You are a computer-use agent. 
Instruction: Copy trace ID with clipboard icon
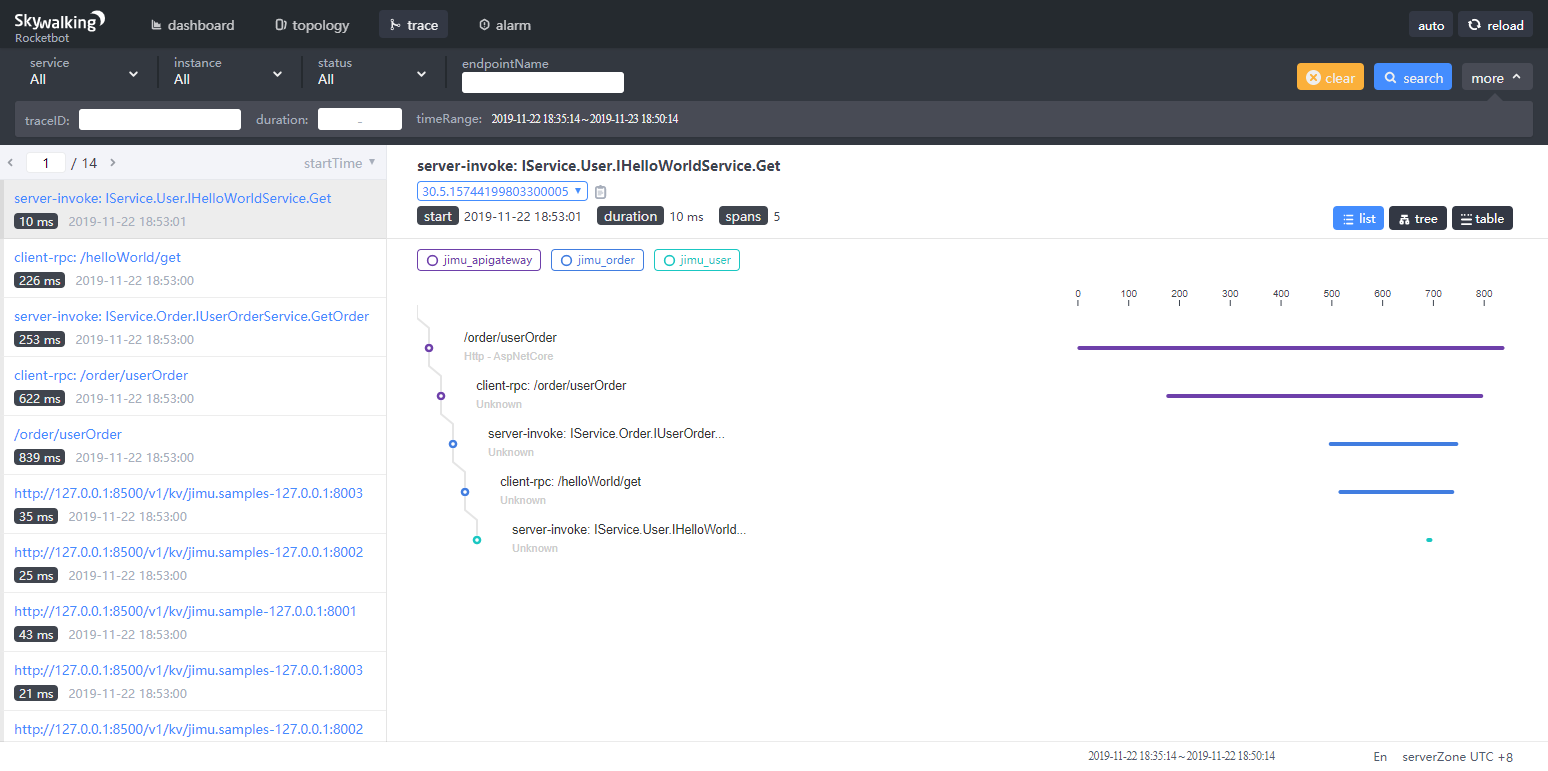601,192
